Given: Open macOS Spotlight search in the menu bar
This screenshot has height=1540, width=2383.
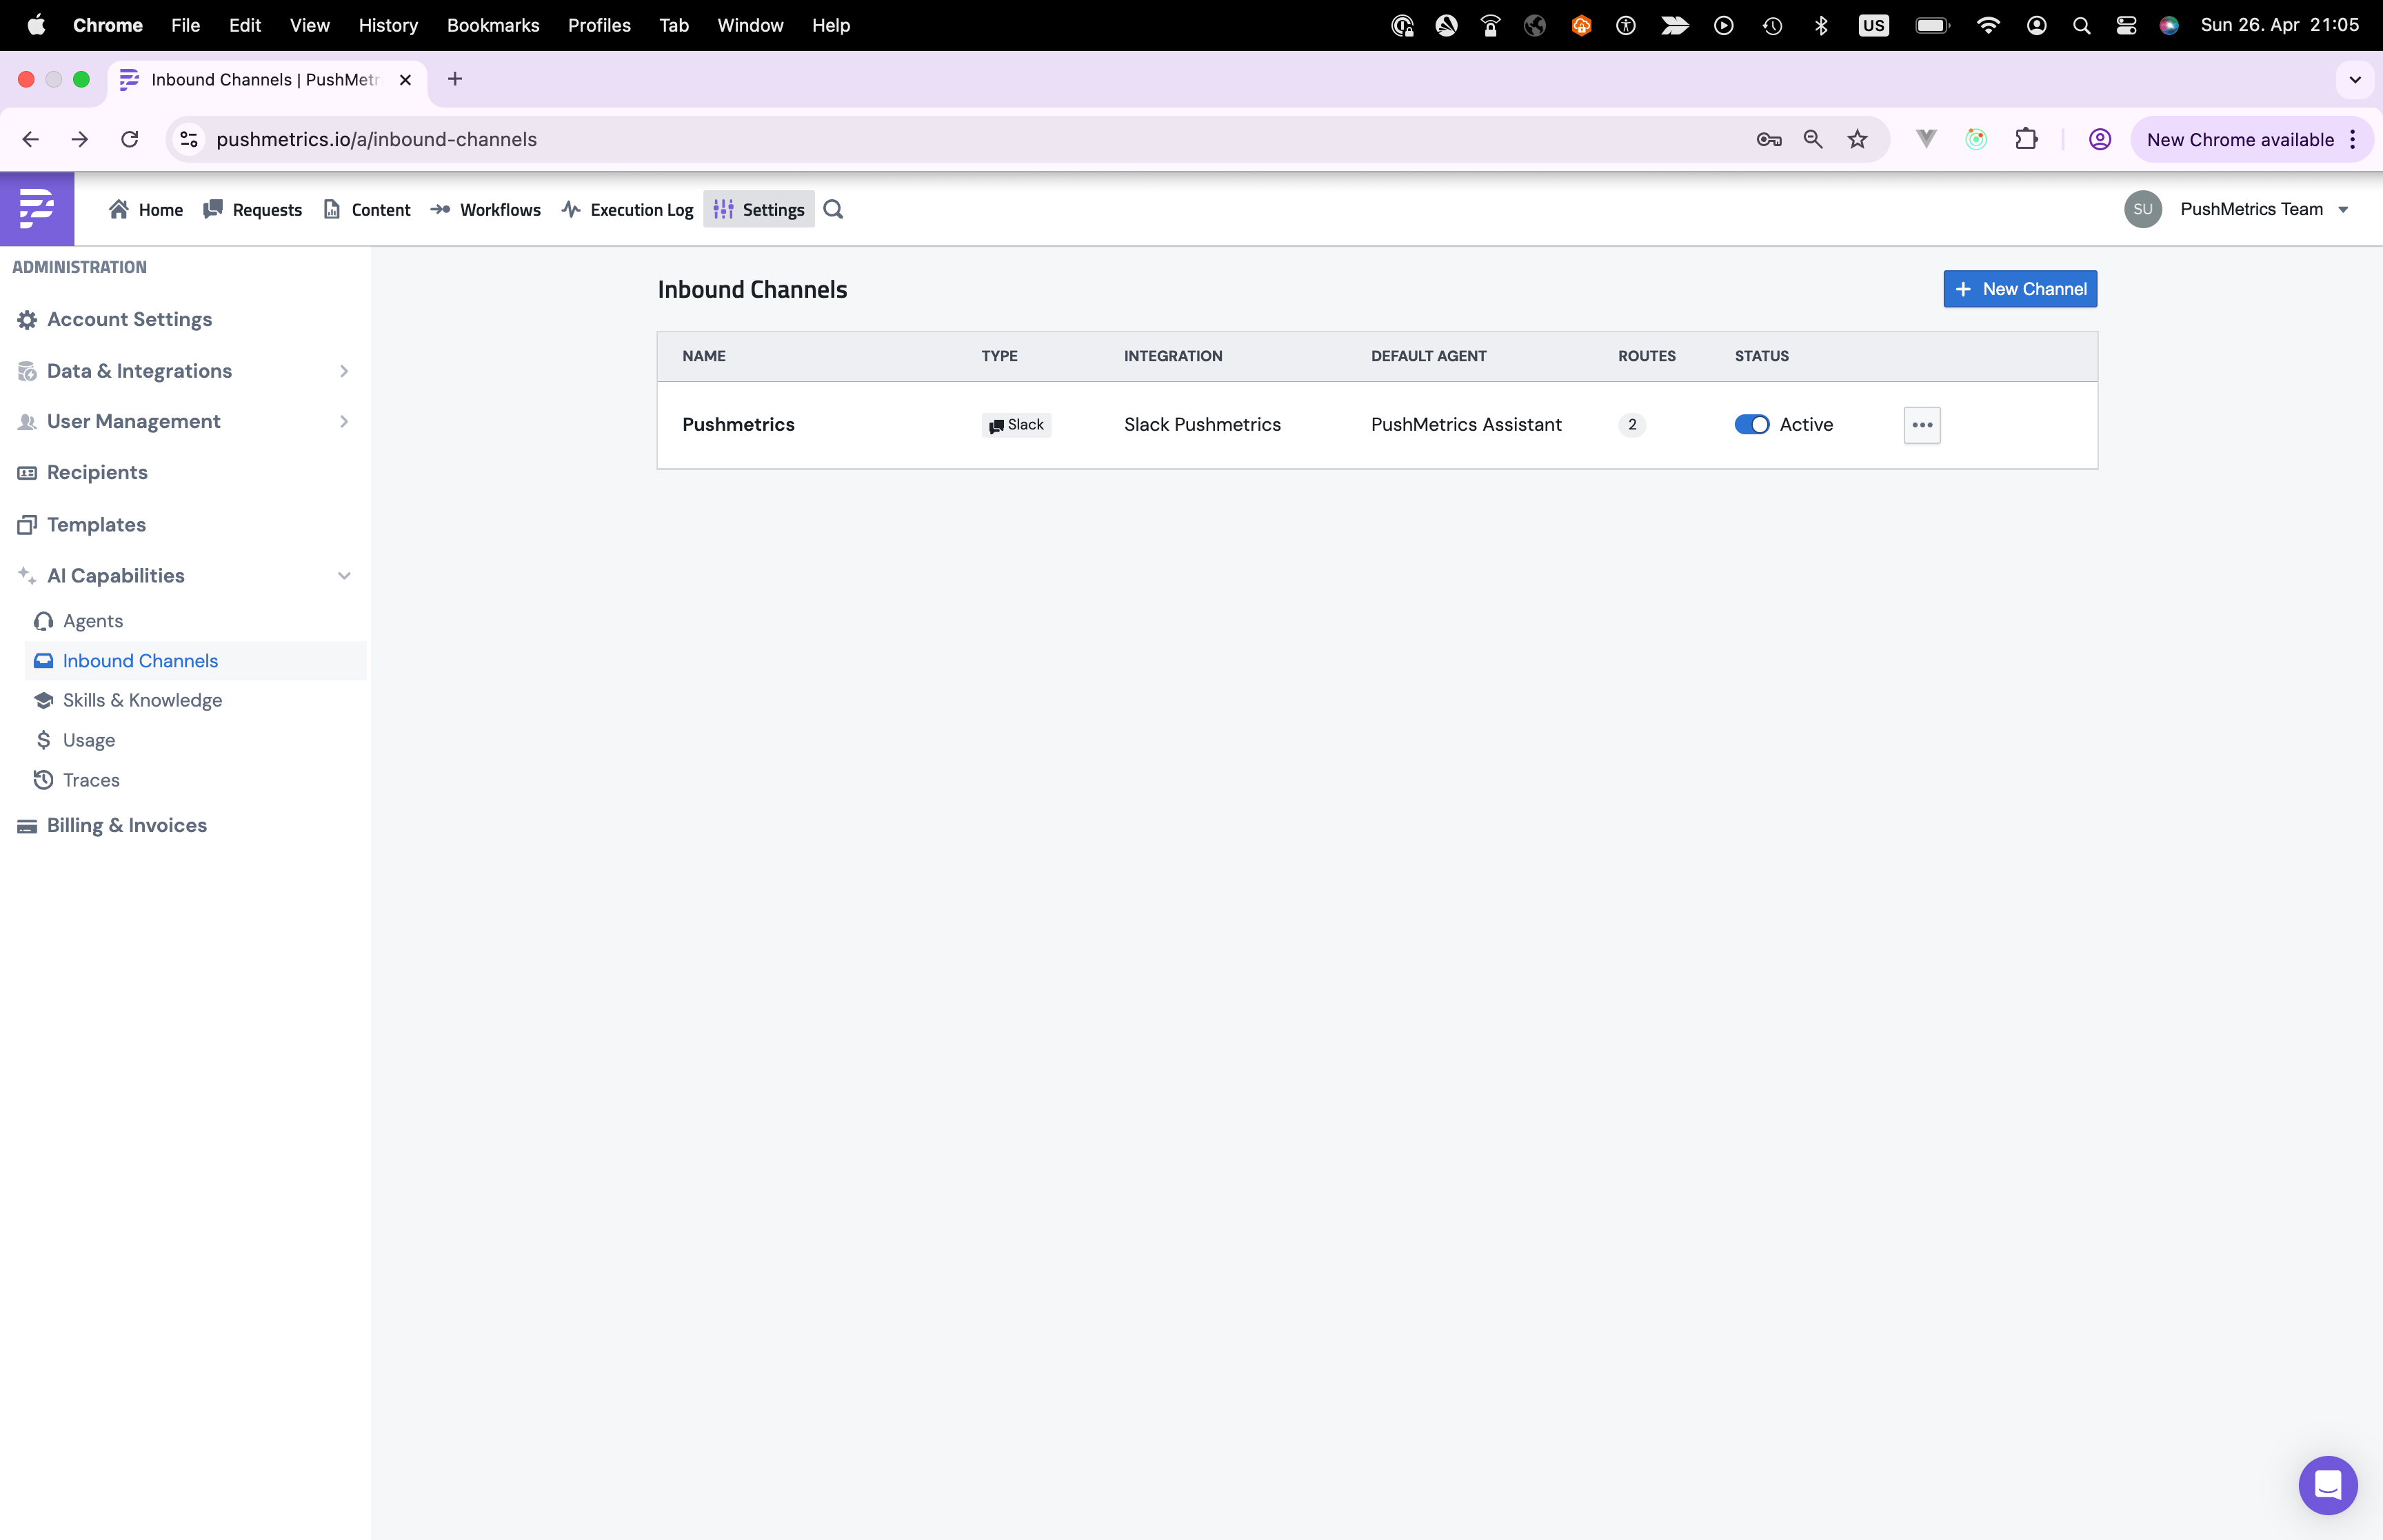Looking at the screenshot, I should [2081, 25].
